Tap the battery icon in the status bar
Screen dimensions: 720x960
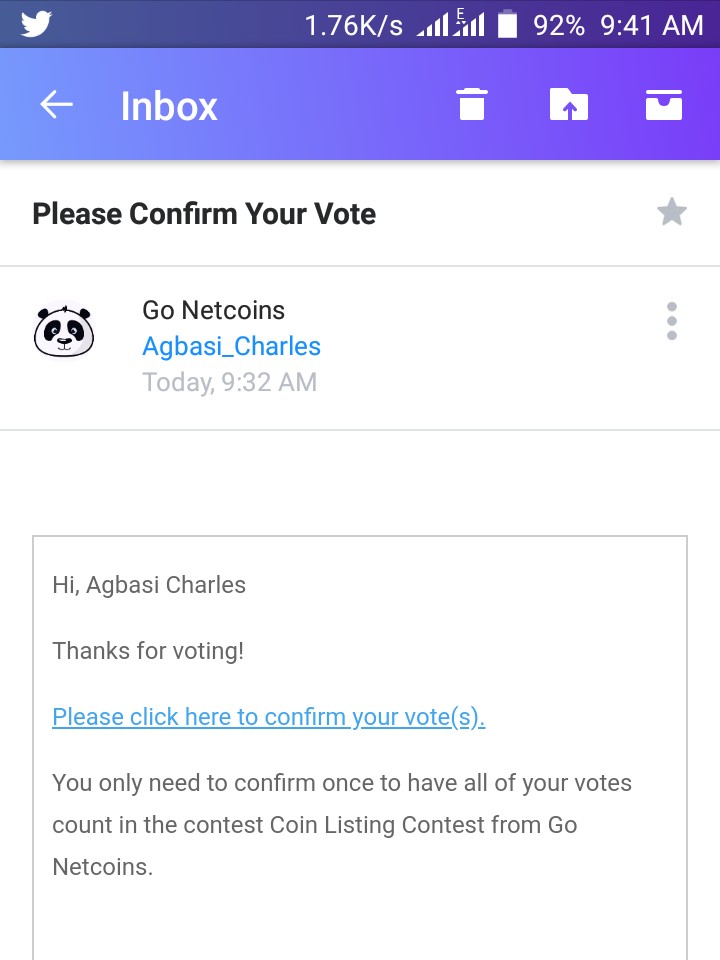click(508, 24)
